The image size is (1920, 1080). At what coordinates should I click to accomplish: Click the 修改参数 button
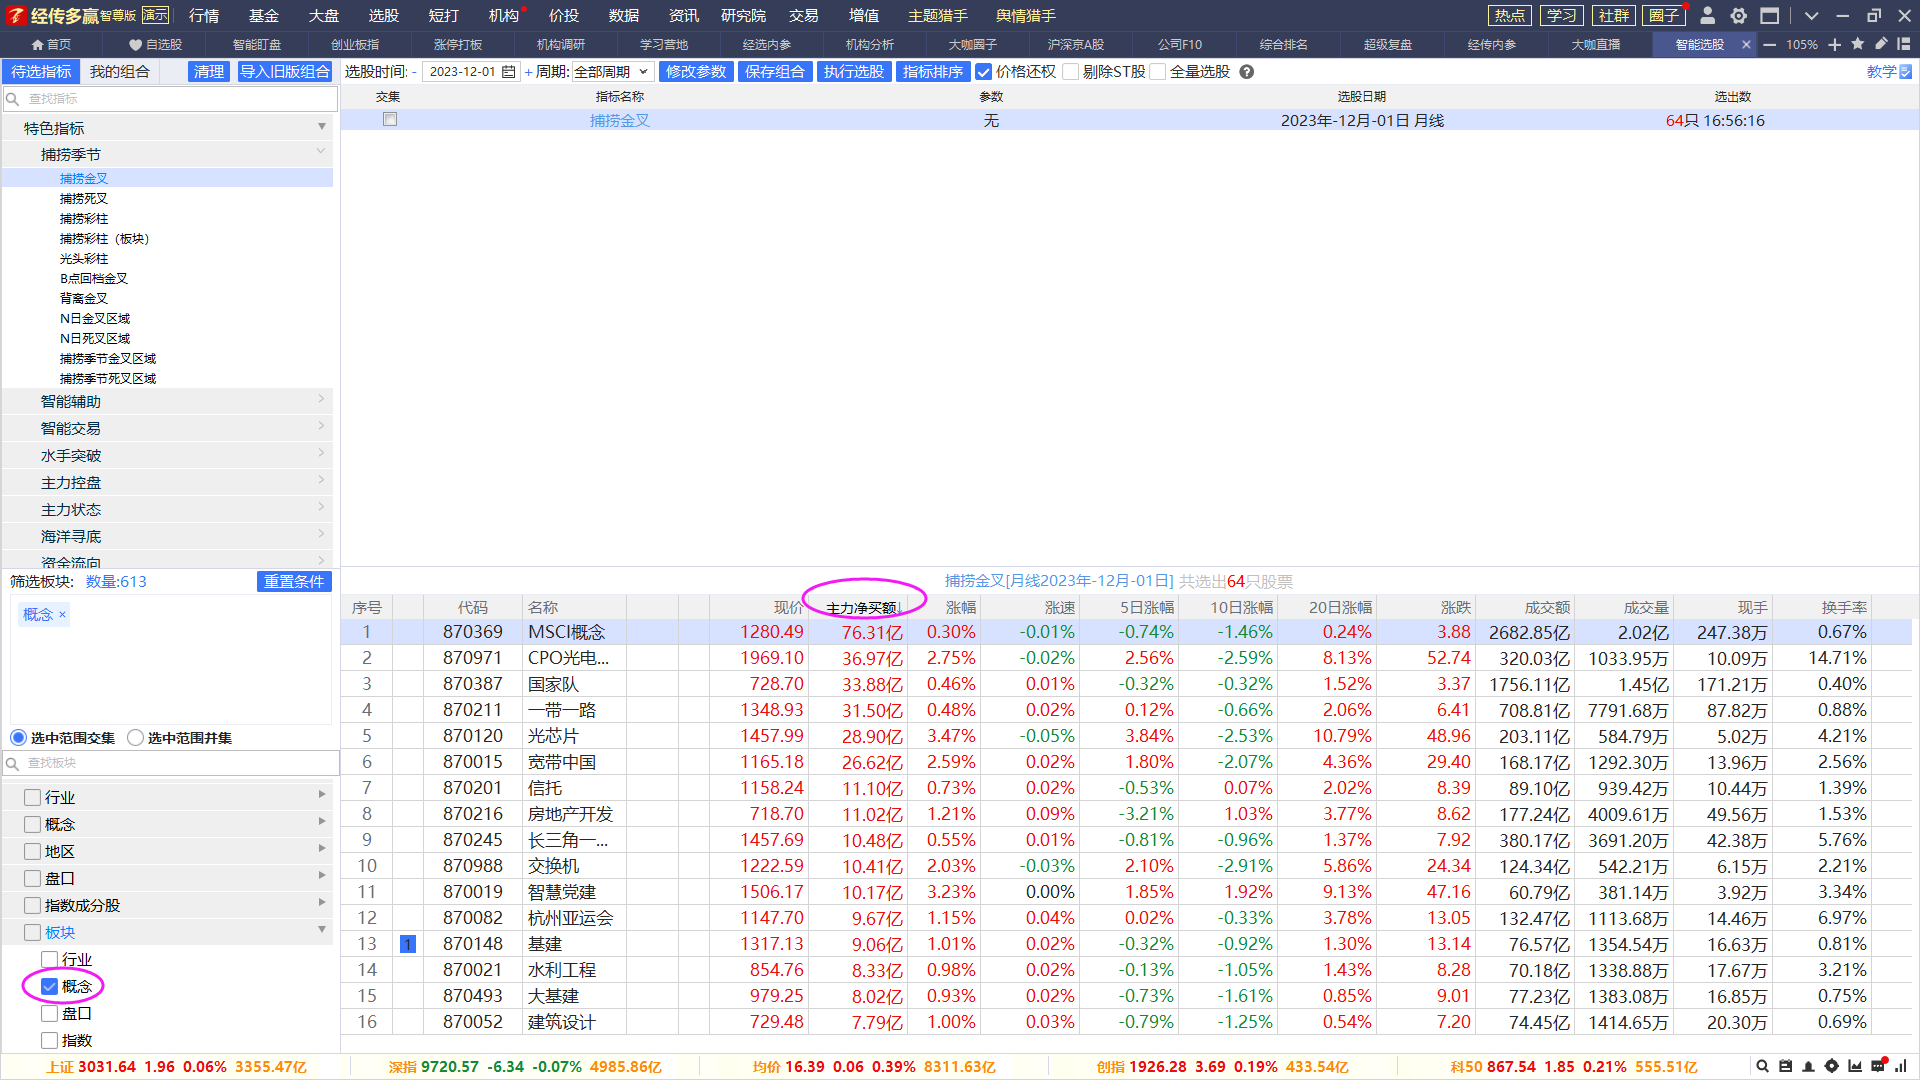click(x=696, y=72)
